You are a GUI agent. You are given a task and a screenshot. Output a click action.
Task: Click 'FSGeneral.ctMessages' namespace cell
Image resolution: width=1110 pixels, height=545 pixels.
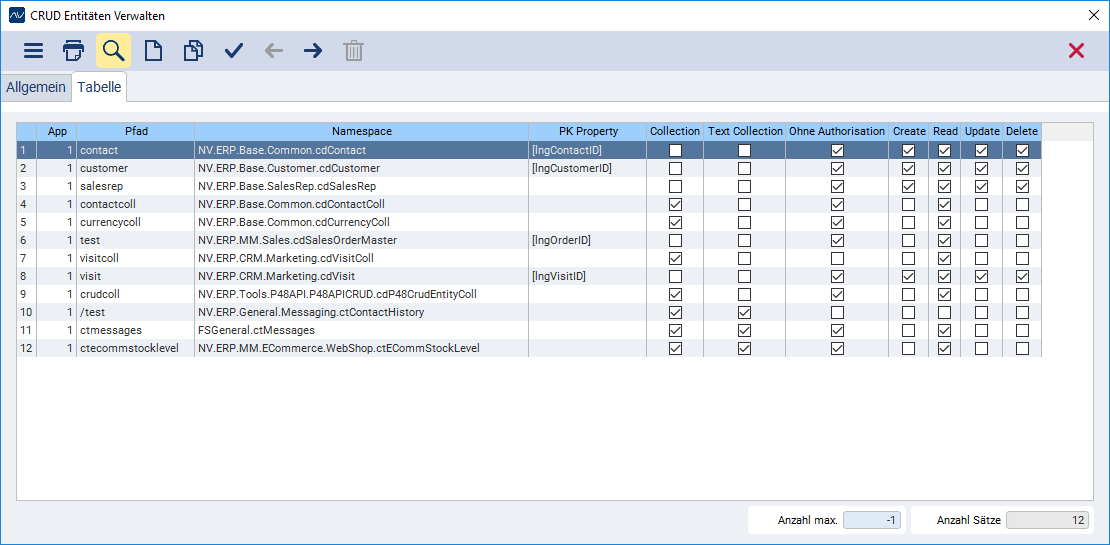coord(361,331)
